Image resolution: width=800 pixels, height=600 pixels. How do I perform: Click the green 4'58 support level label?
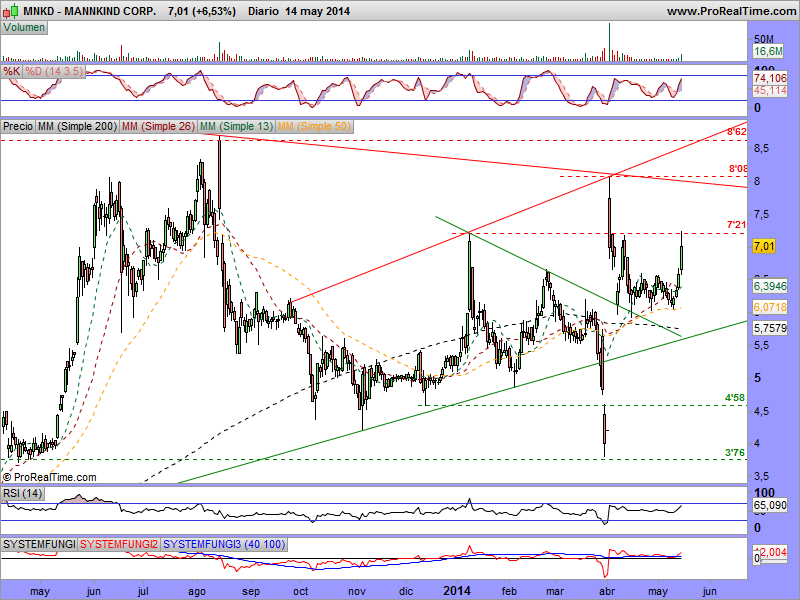[x=735, y=397]
